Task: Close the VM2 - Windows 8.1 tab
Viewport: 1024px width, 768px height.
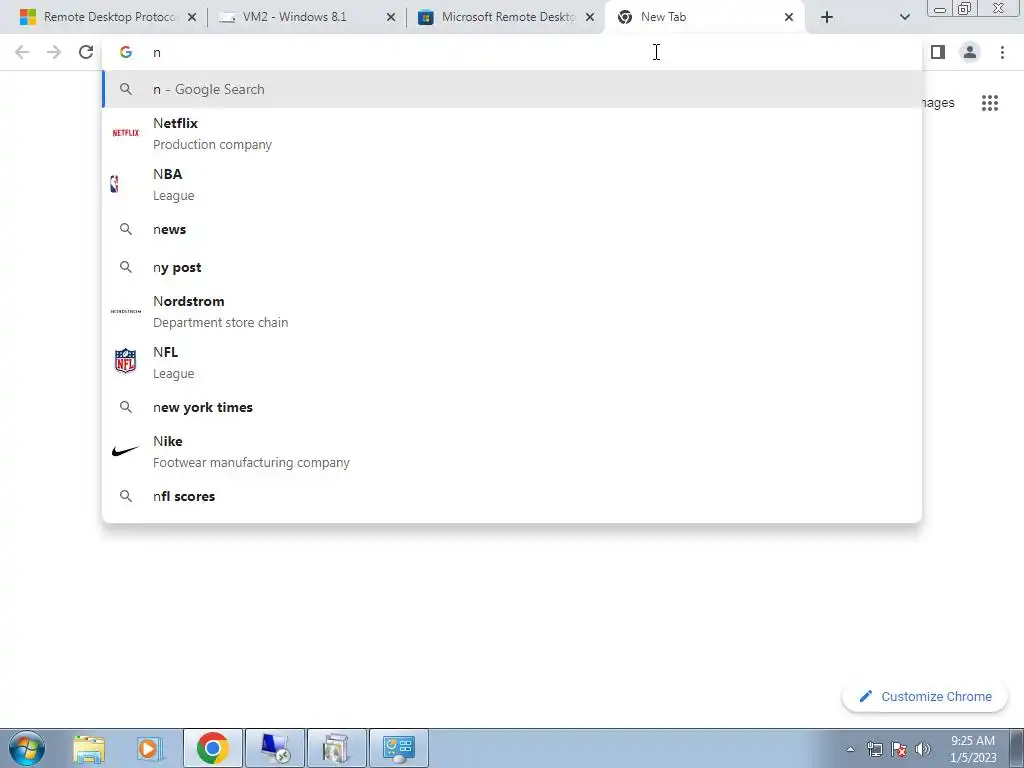Action: pyautogui.click(x=391, y=18)
